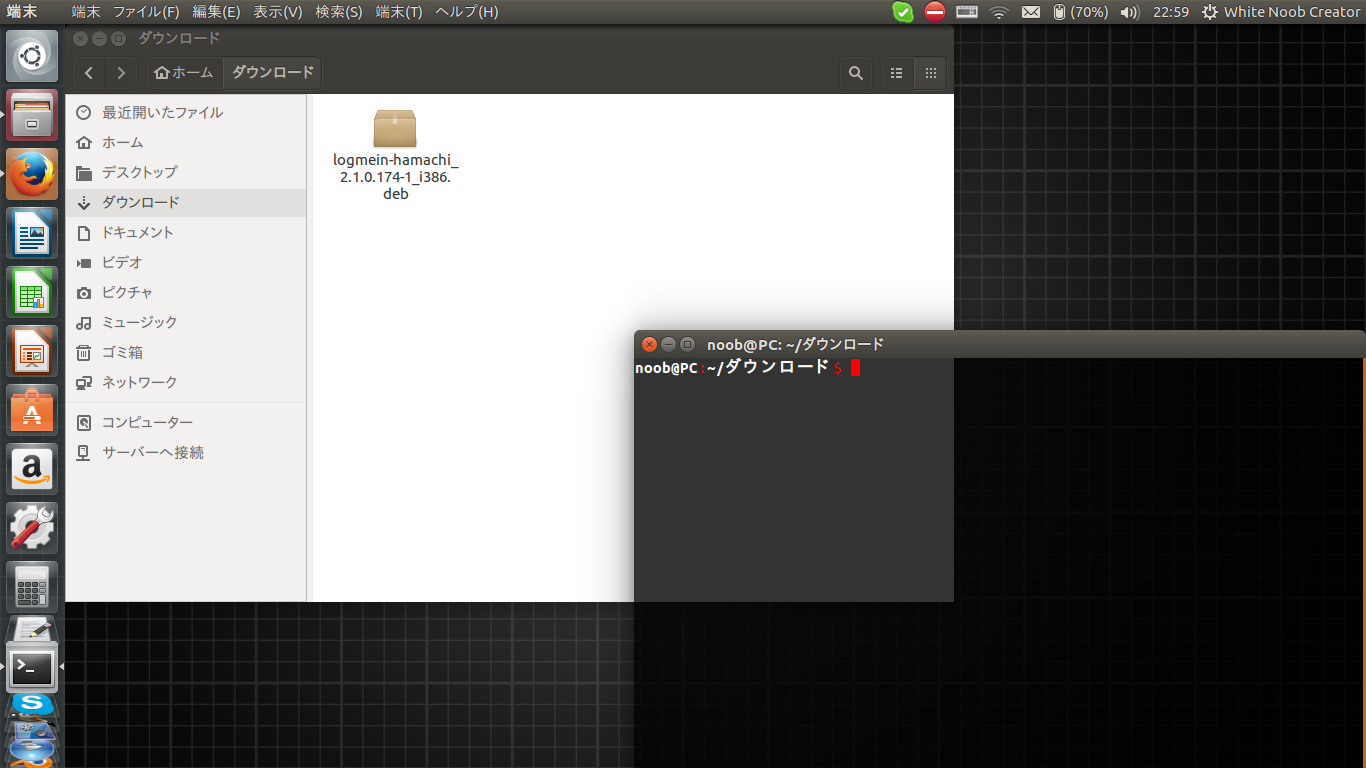
Task: Open ゴミ箱 trash in the sidebar
Action: (186, 352)
